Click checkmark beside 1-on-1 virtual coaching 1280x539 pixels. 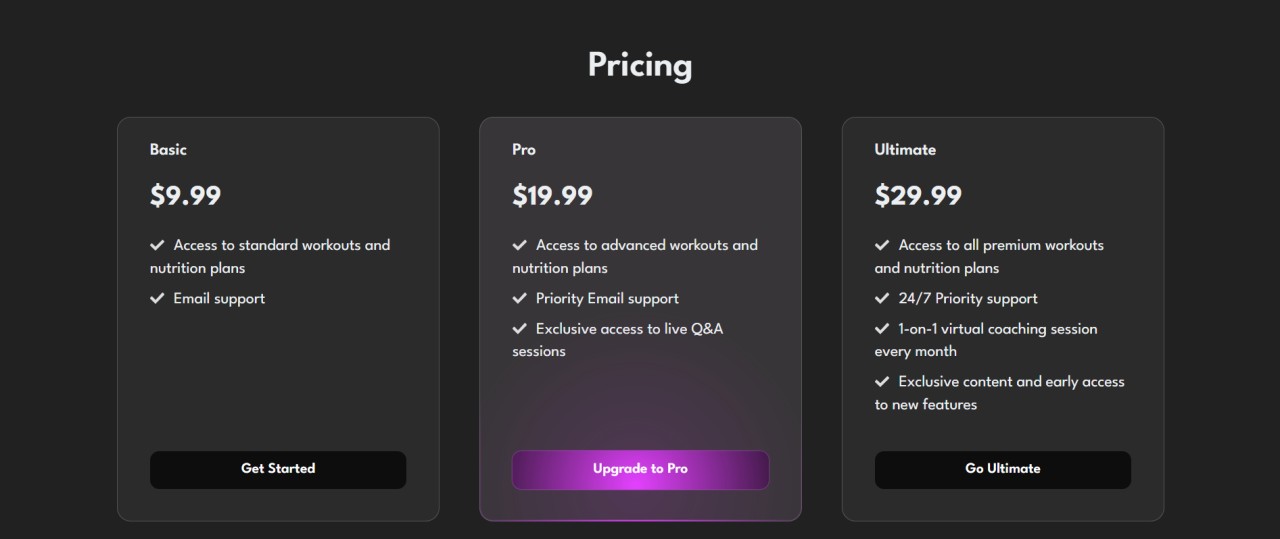(x=882, y=328)
